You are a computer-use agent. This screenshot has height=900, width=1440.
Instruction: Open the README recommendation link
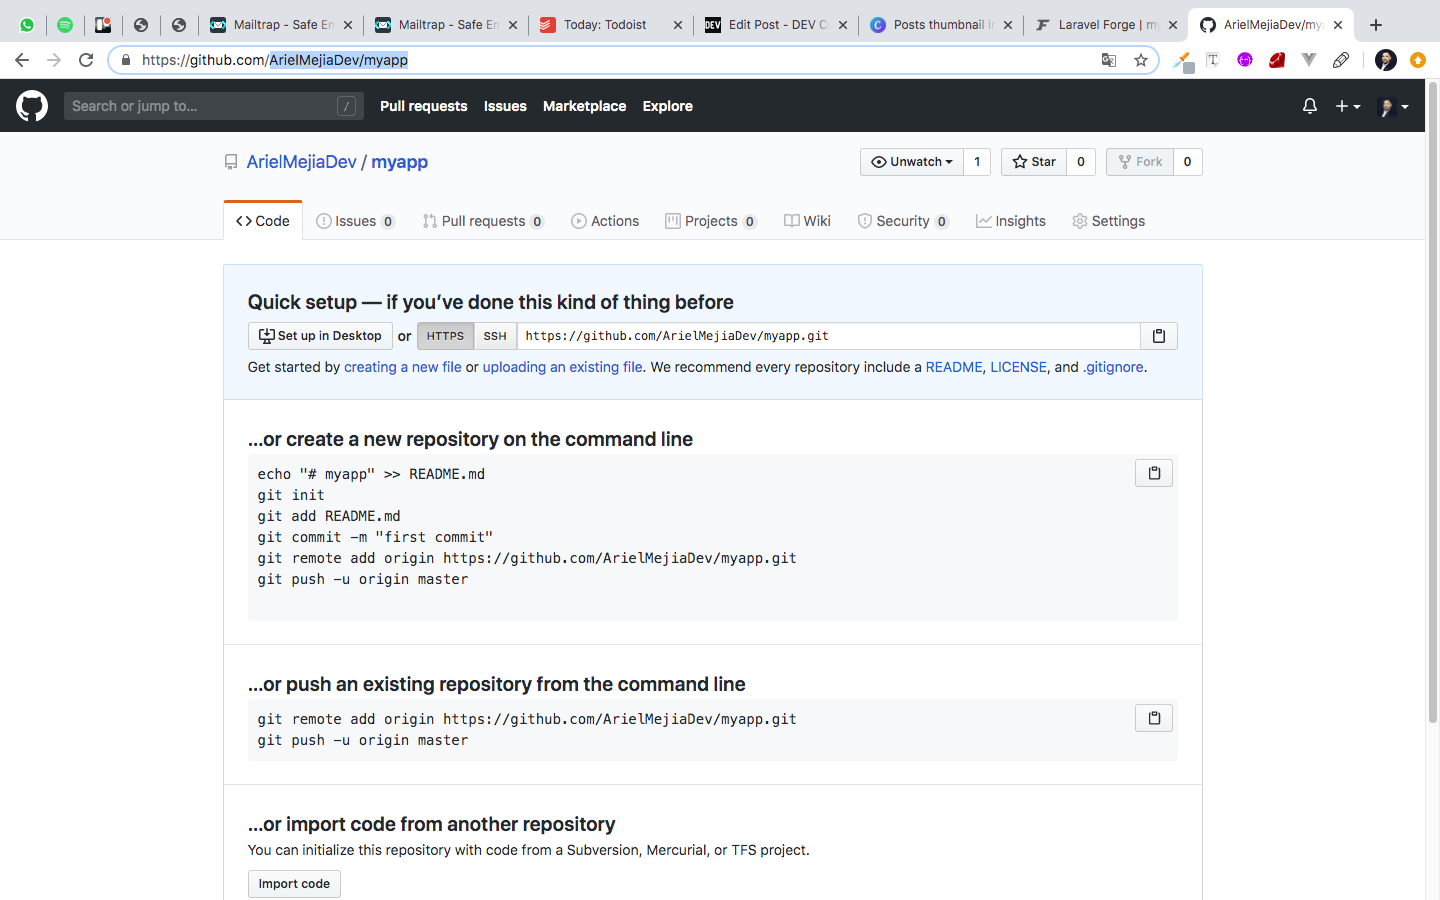(954, 367)
